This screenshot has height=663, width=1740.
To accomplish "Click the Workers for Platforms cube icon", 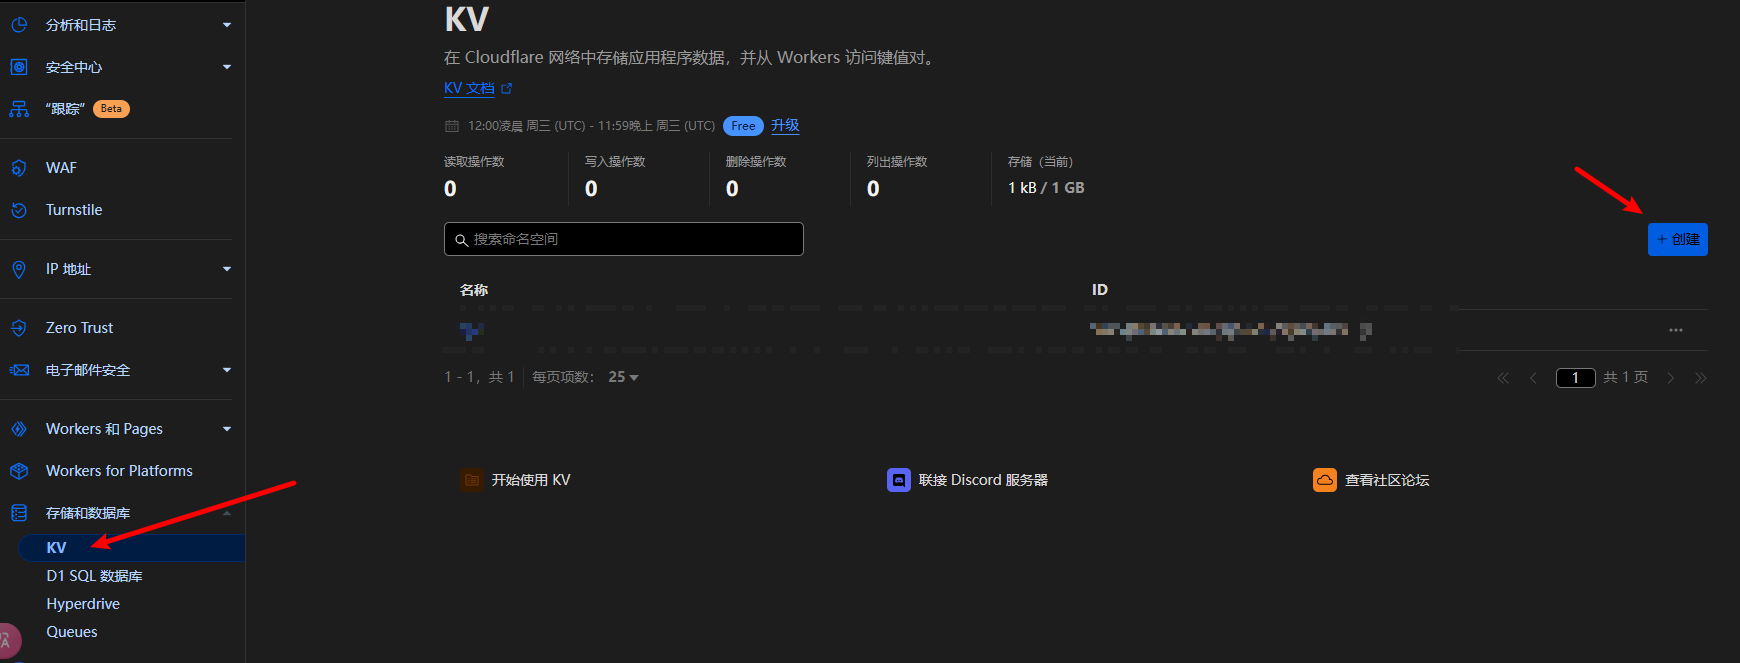I will tap(19, 471).
